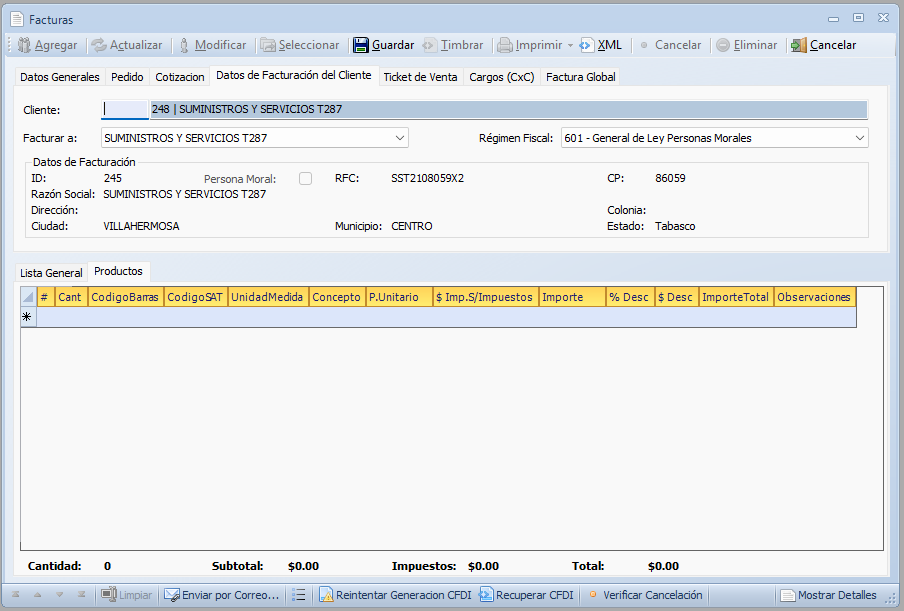Switch to the Lista General tab
Image resolution: width=904 pixels, height=611 pixels.
(51, 272)
